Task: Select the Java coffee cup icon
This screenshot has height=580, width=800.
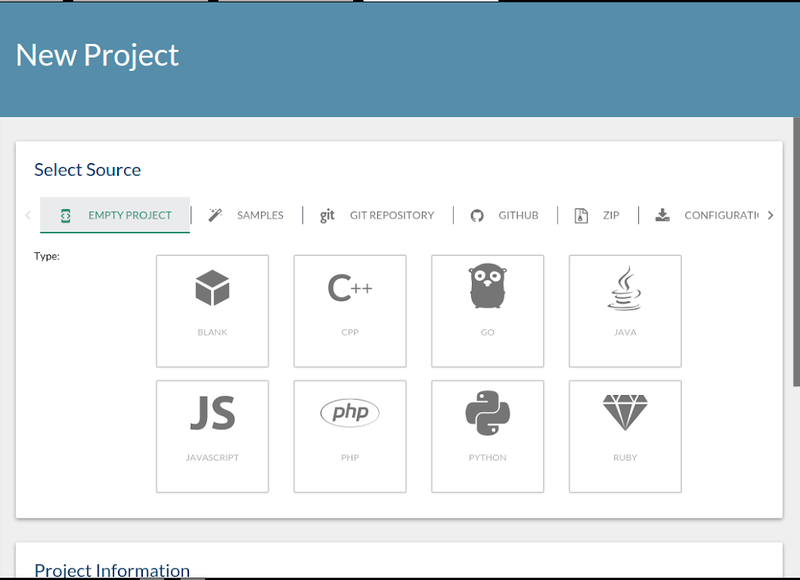Action: (x=625, y=288)
